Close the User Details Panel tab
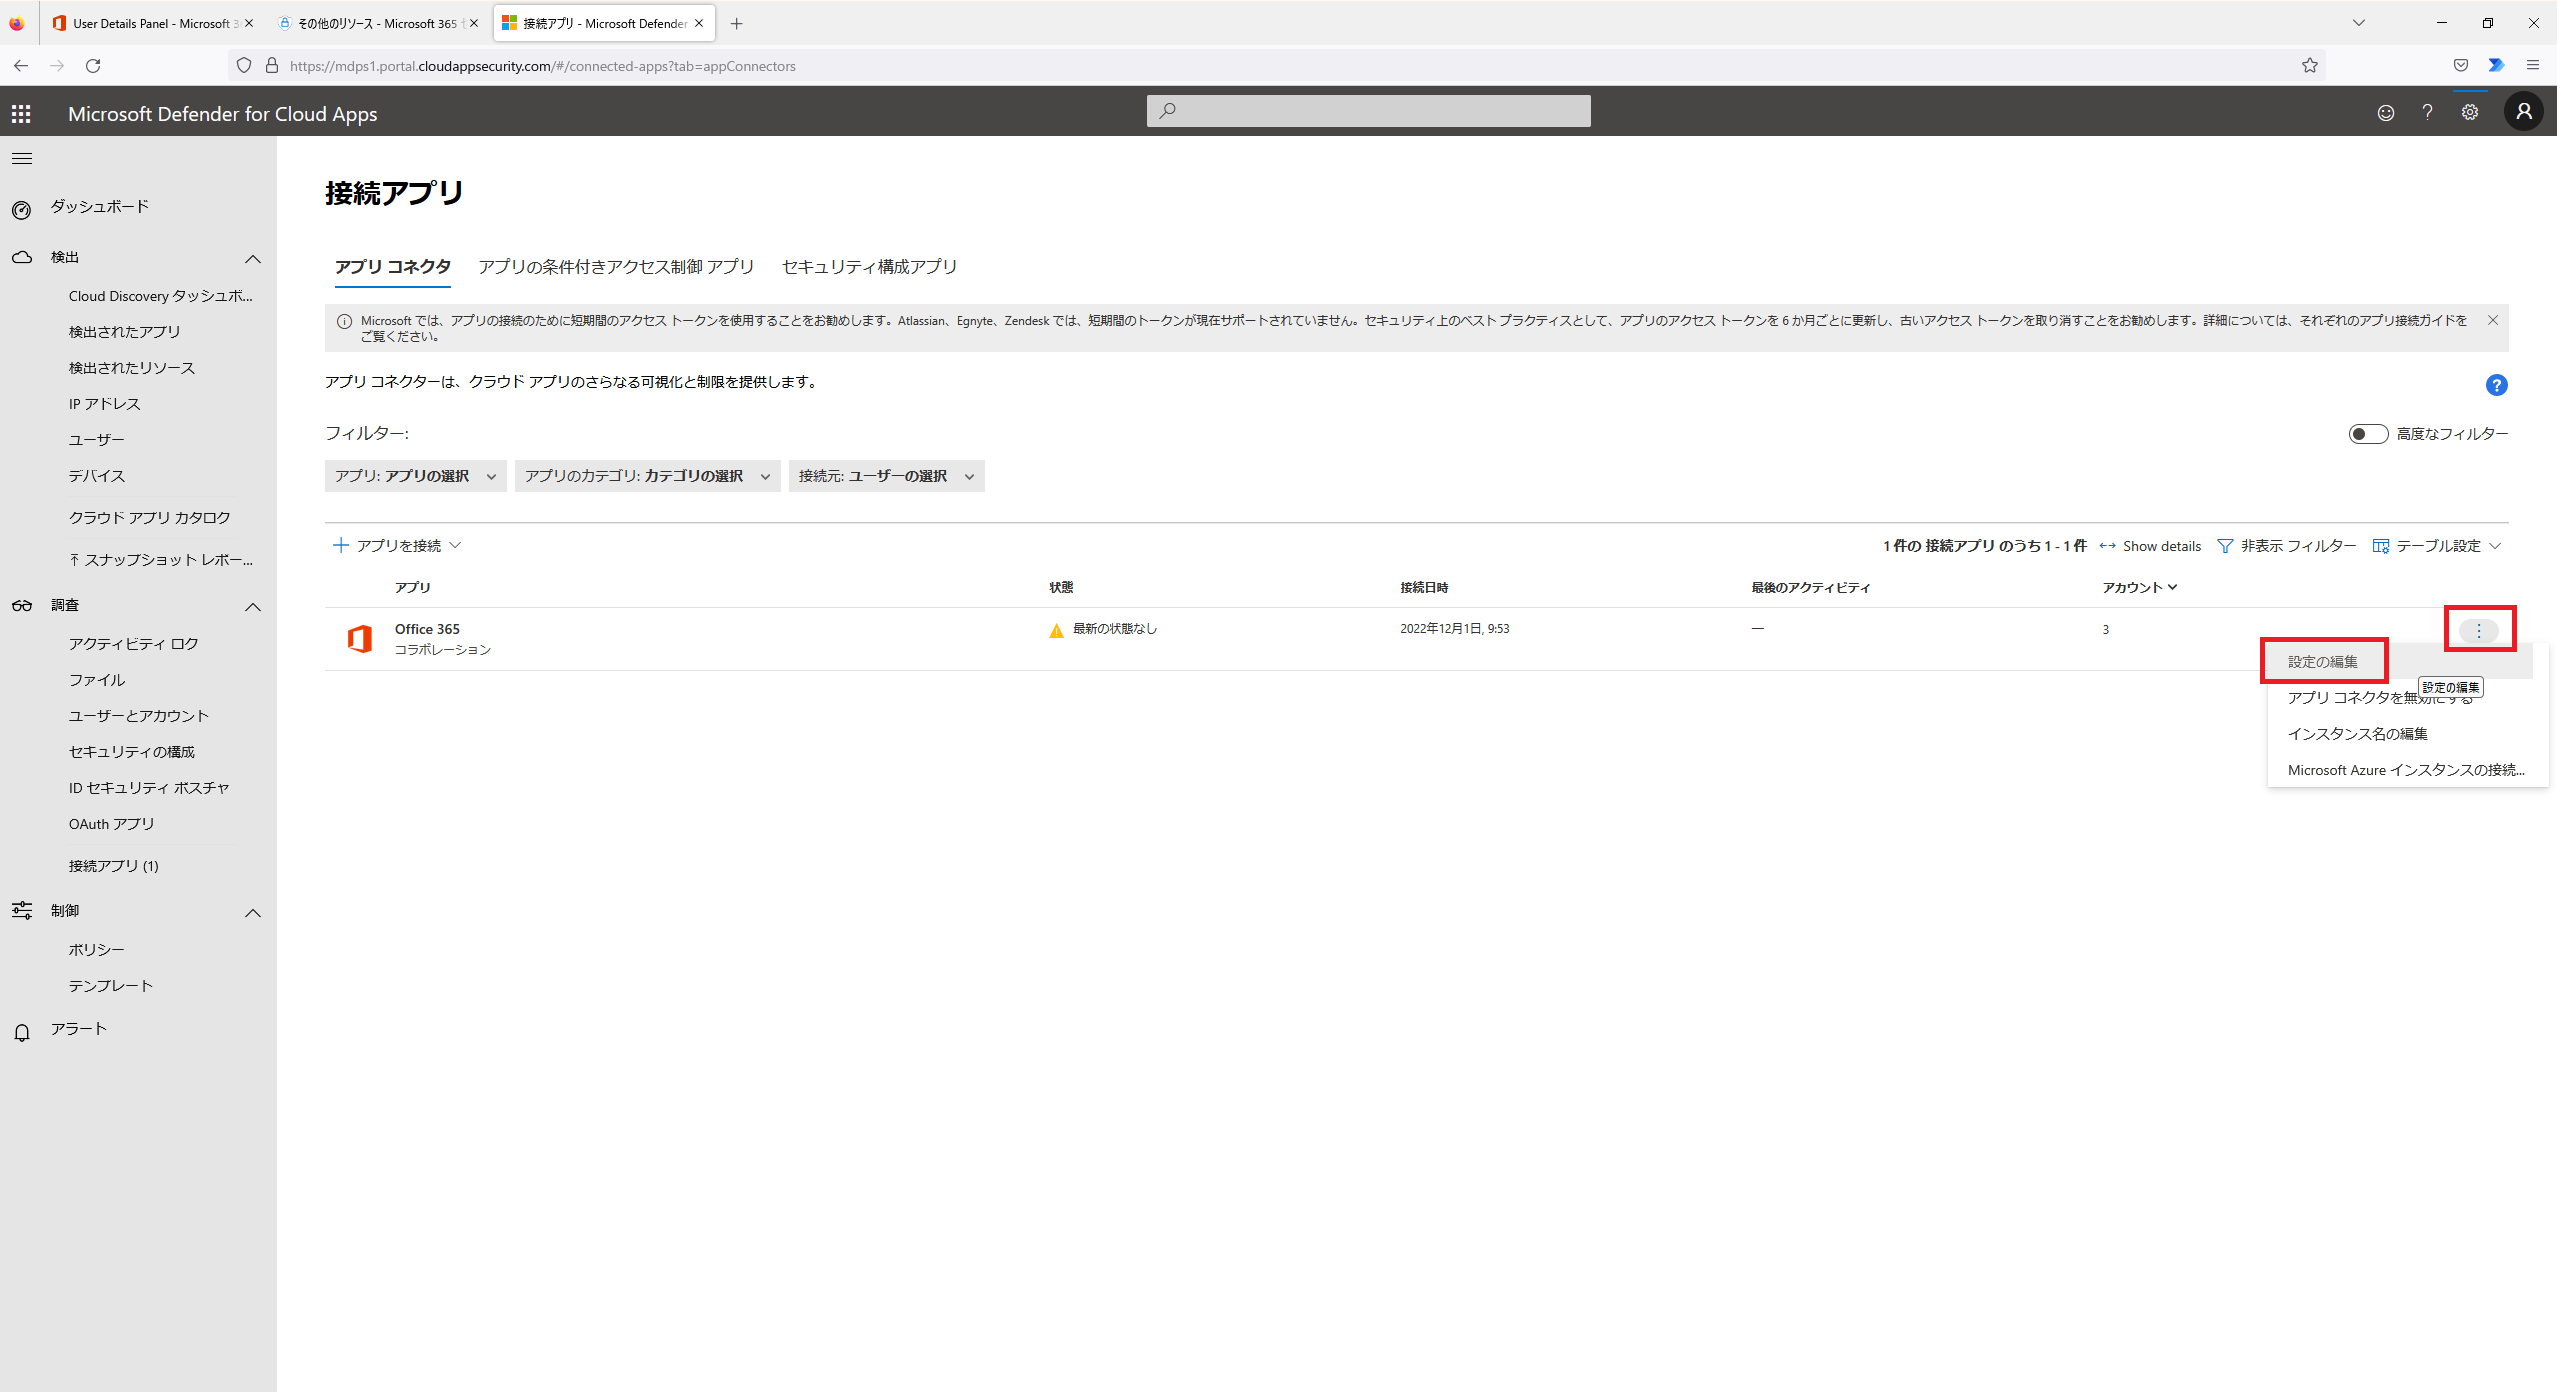This screenshot has height=1396, width=2561. point(249,24)
